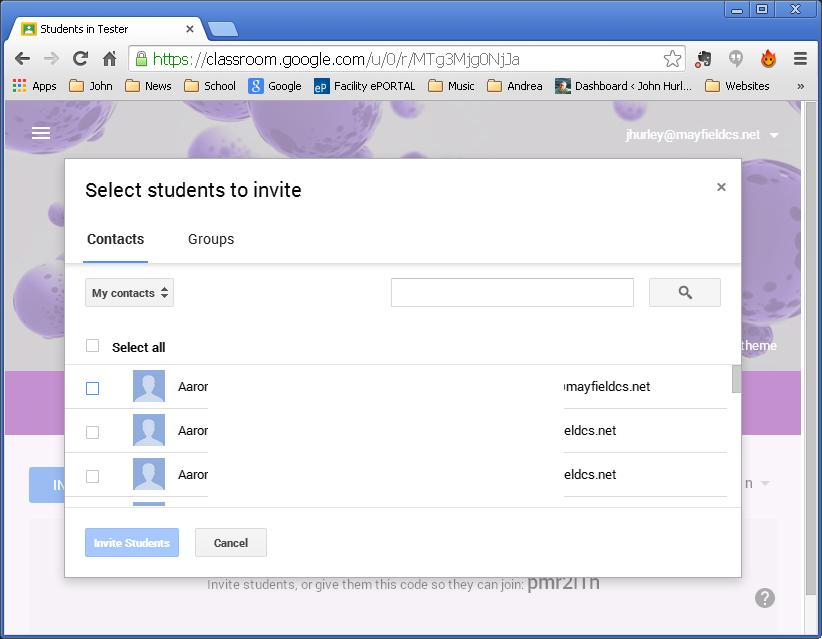
Task: Expand the My contacts dropdown
Action: pos(129,293)
